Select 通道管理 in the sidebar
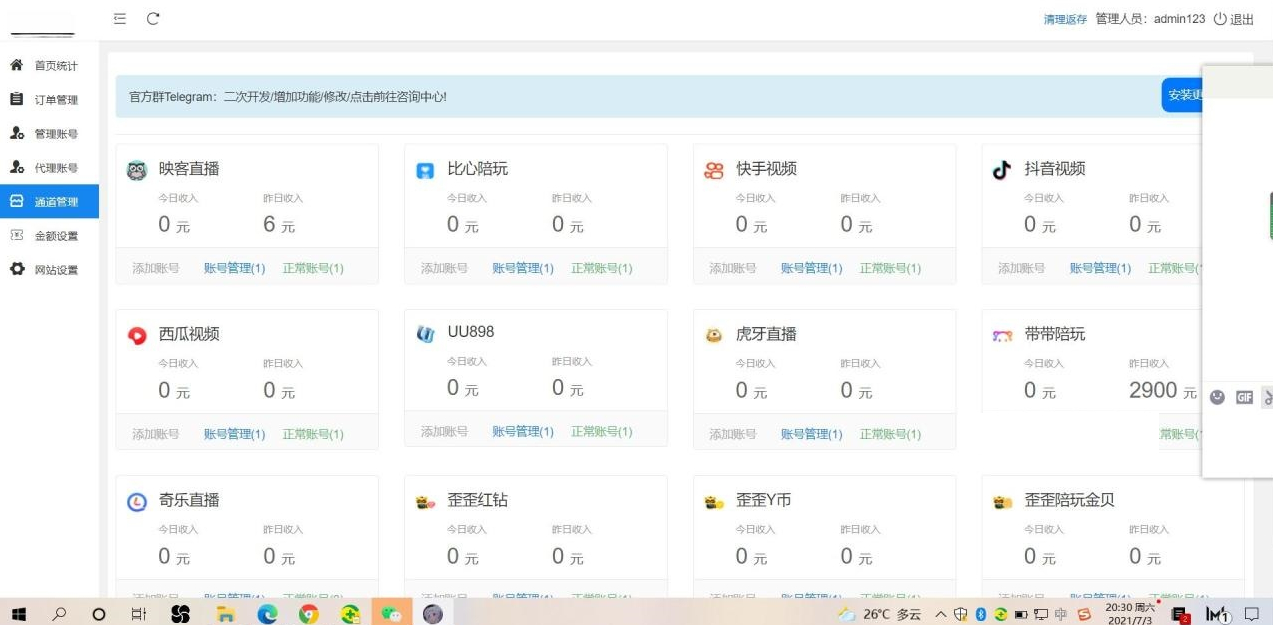Screen dimensions: 1273x625 (56, 202)
